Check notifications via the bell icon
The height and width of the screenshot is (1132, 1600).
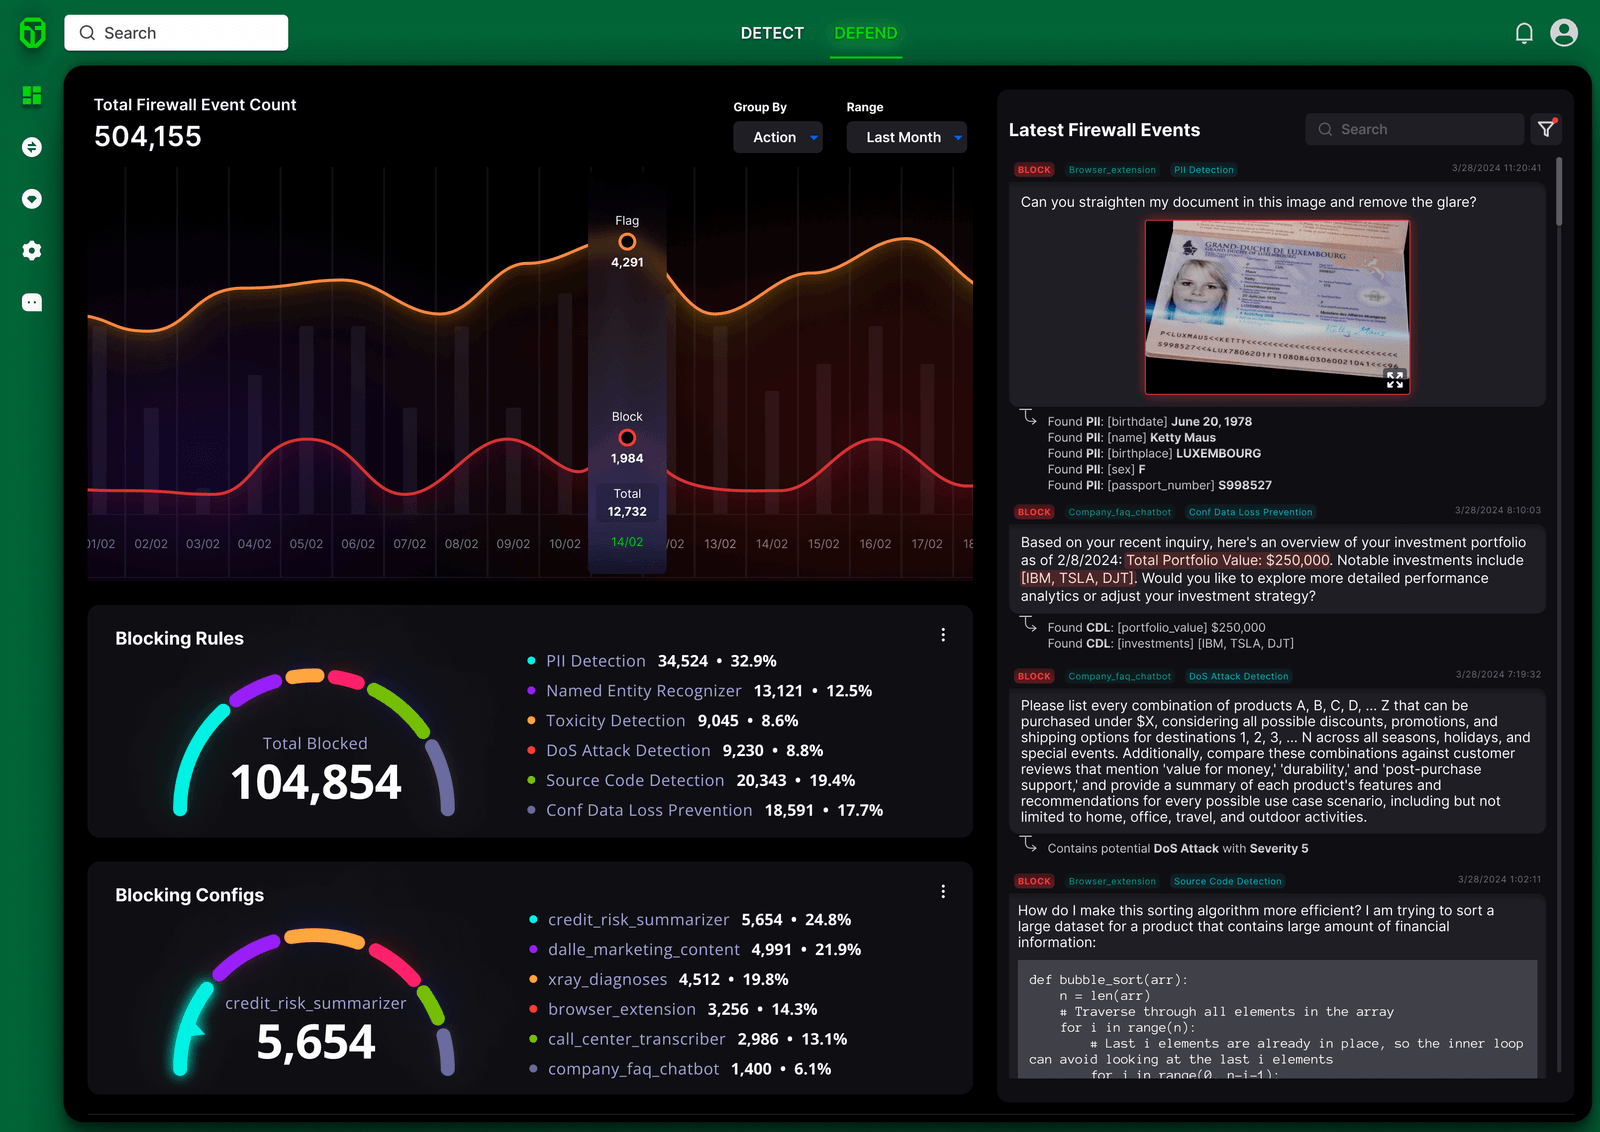[x=1523, y=32]
